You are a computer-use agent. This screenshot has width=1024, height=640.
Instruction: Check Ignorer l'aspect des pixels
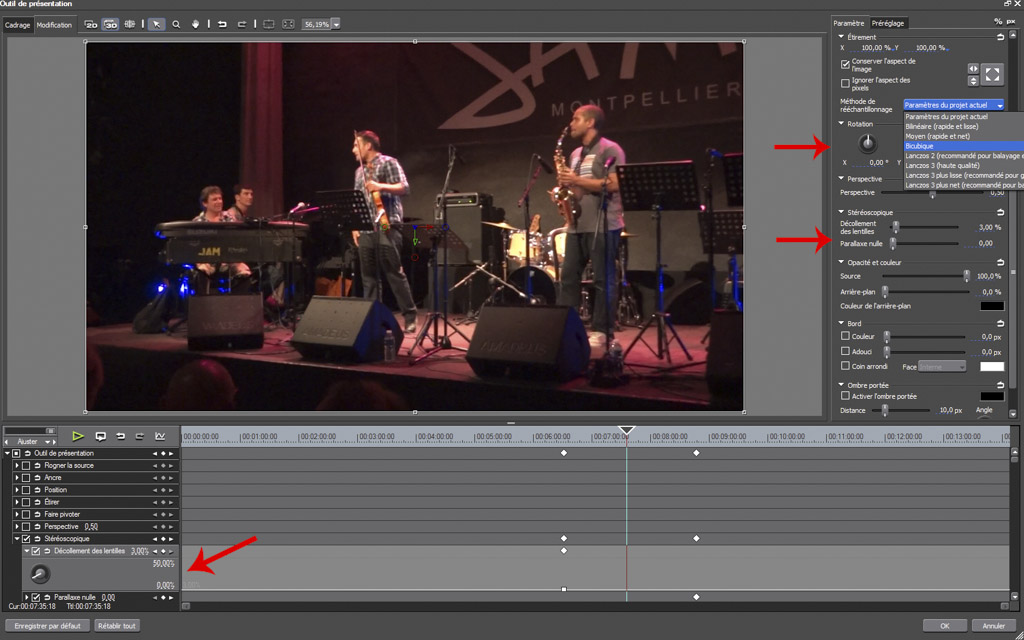(x=845, y=84)
